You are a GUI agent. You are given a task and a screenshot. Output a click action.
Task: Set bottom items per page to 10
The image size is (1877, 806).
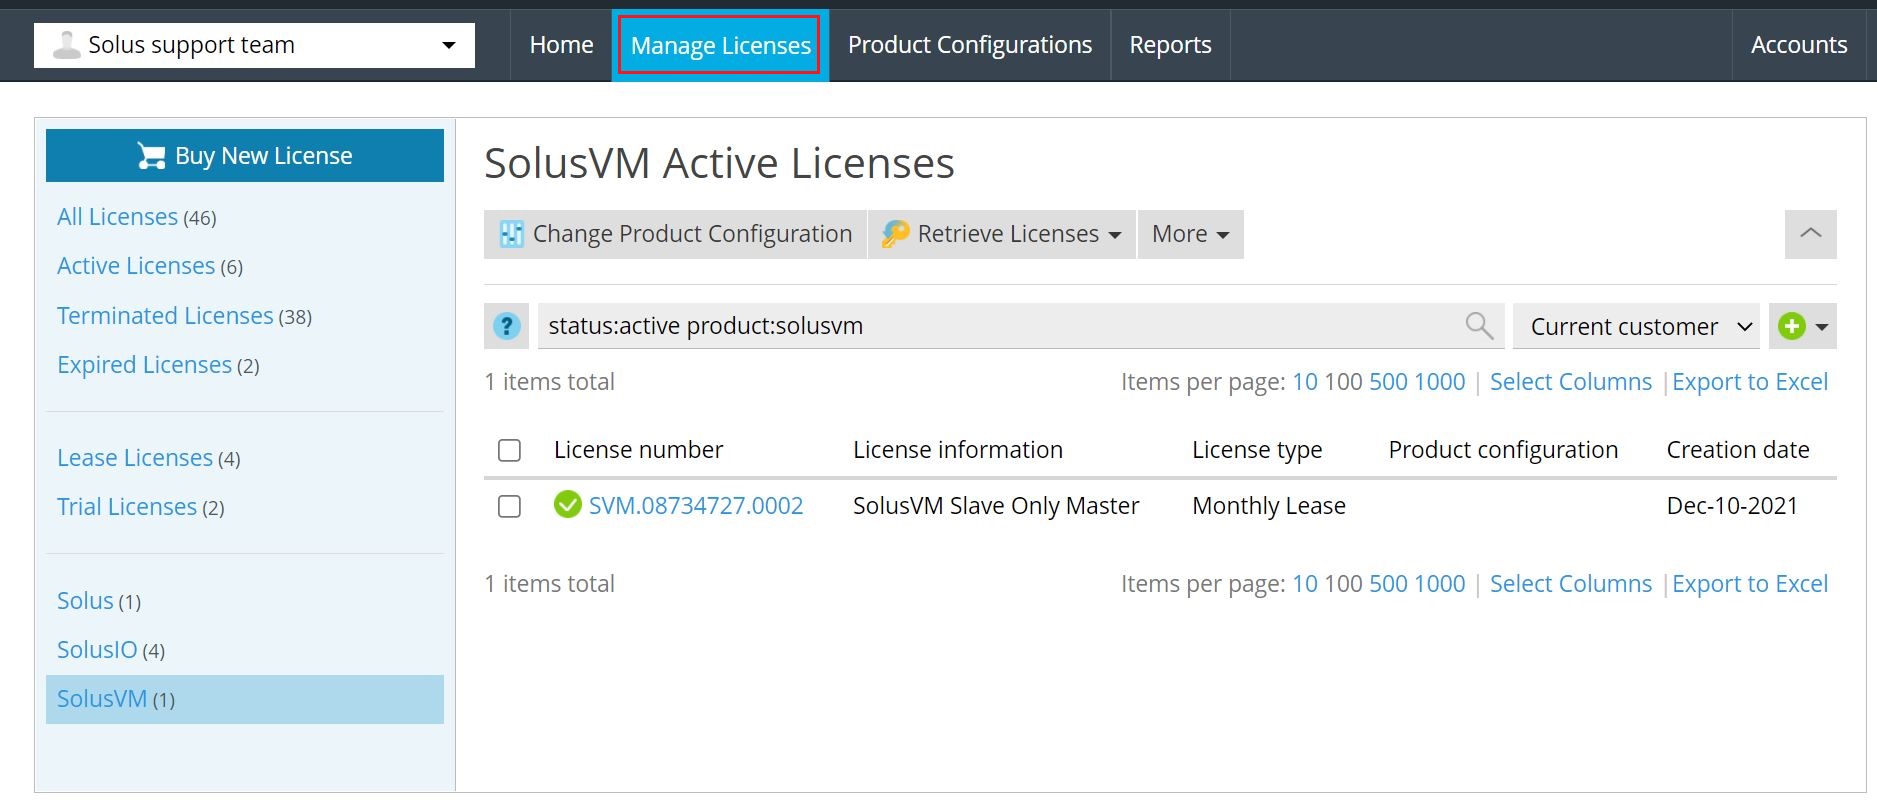(1305, 584)
